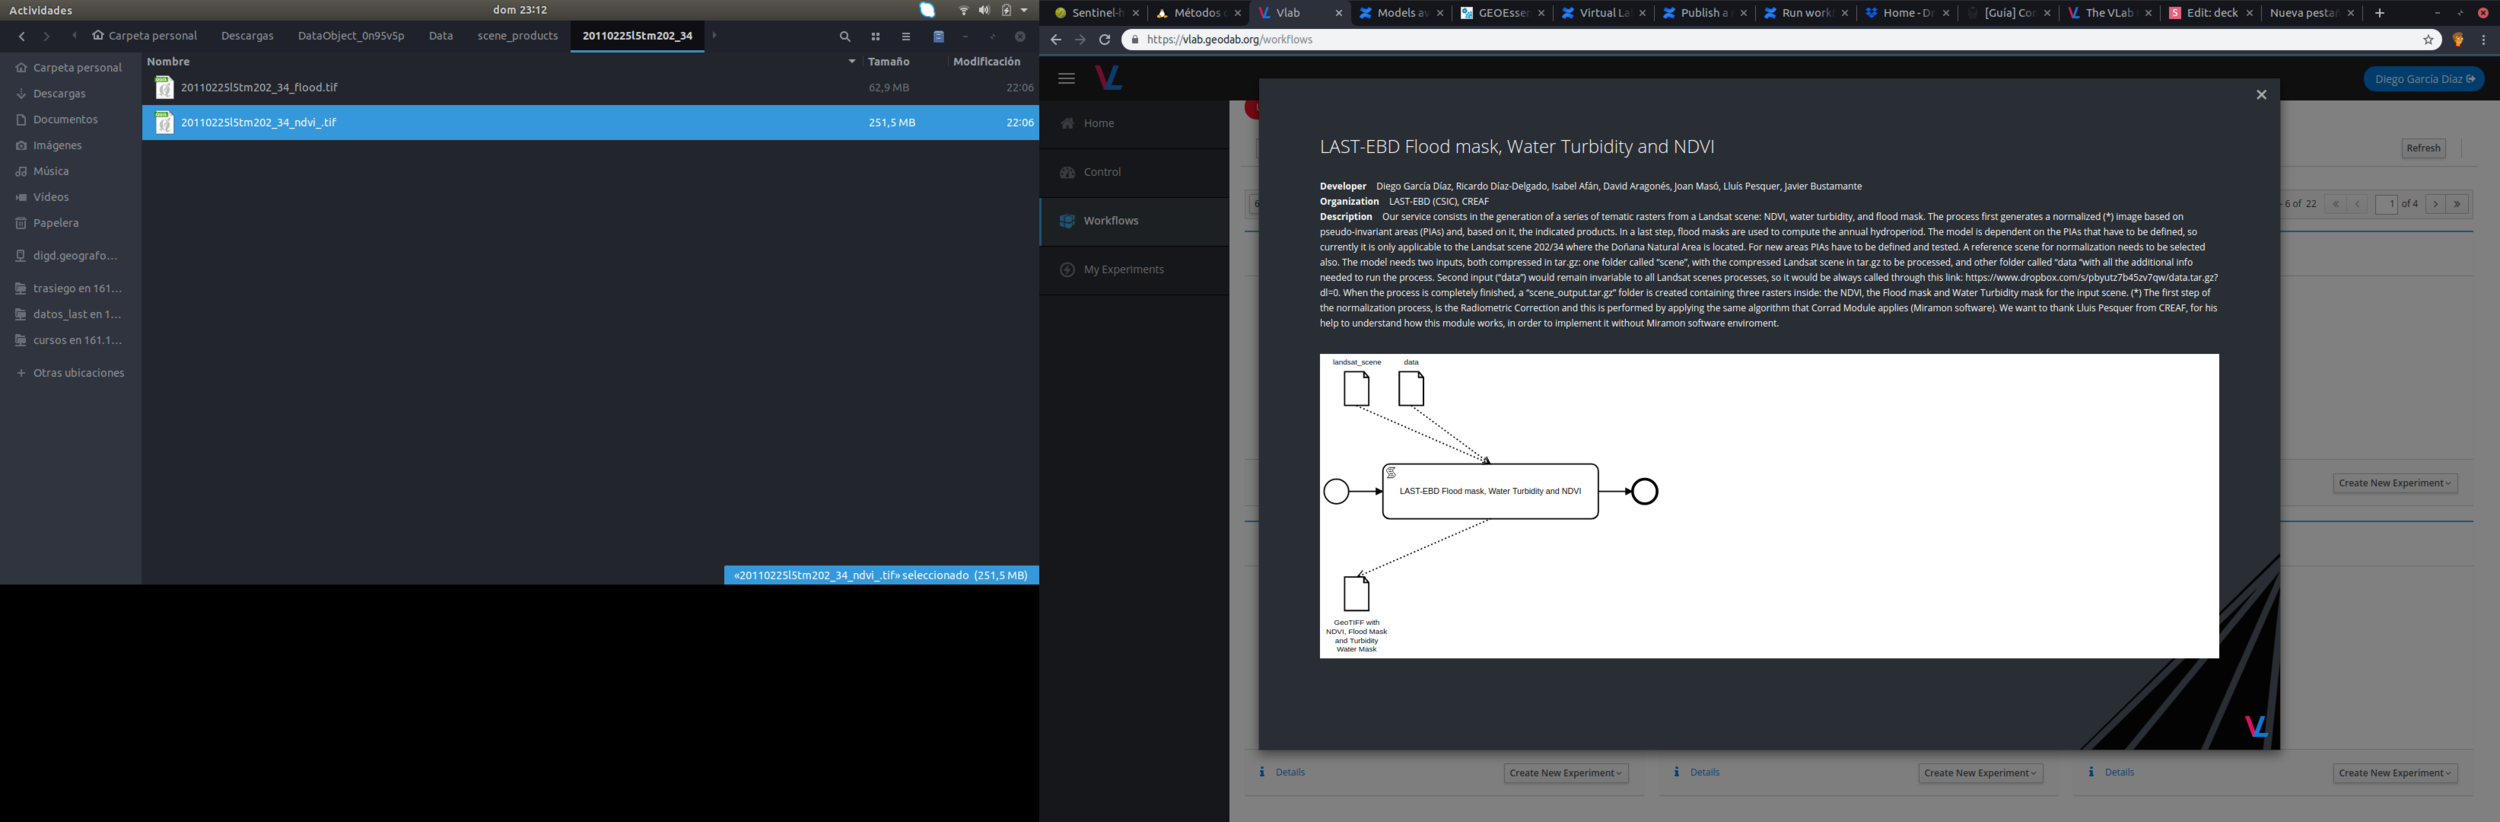Toggle sort order arrow in Nombre column

pos(852,62)
